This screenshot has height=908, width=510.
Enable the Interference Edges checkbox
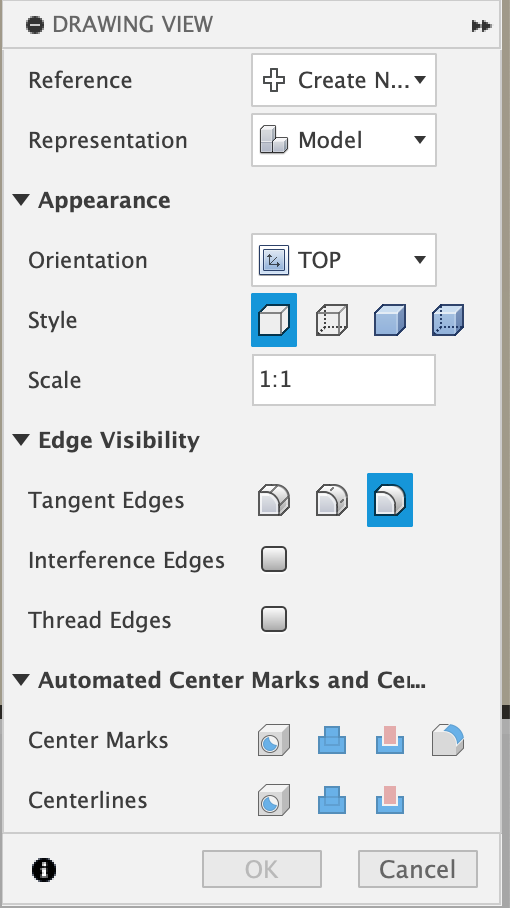(274, 560)
